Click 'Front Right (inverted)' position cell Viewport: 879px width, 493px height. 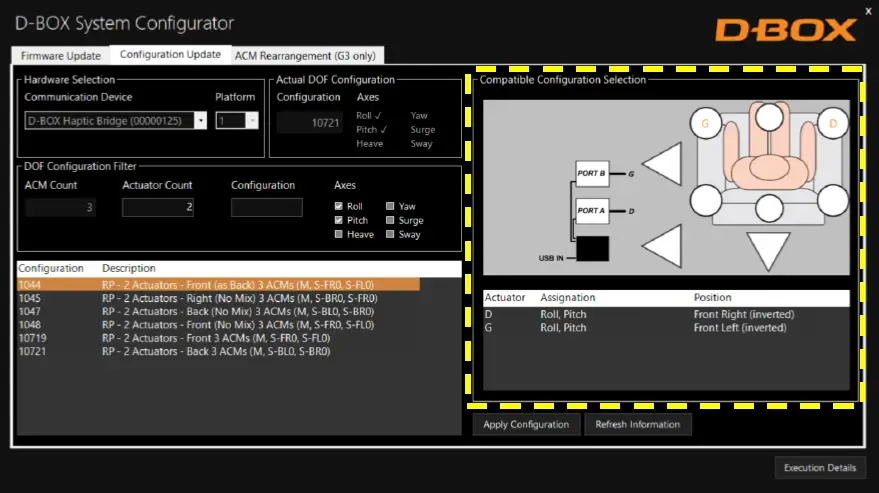pyautogui.click(x=744, y=314)
